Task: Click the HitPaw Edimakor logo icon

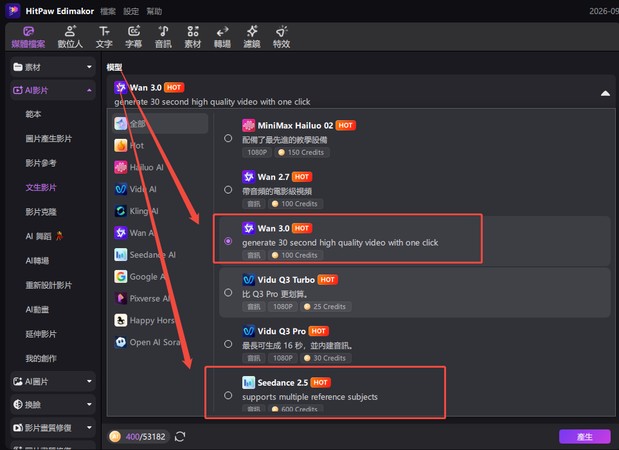Action: pyautogui.click(x=13, y=11)
